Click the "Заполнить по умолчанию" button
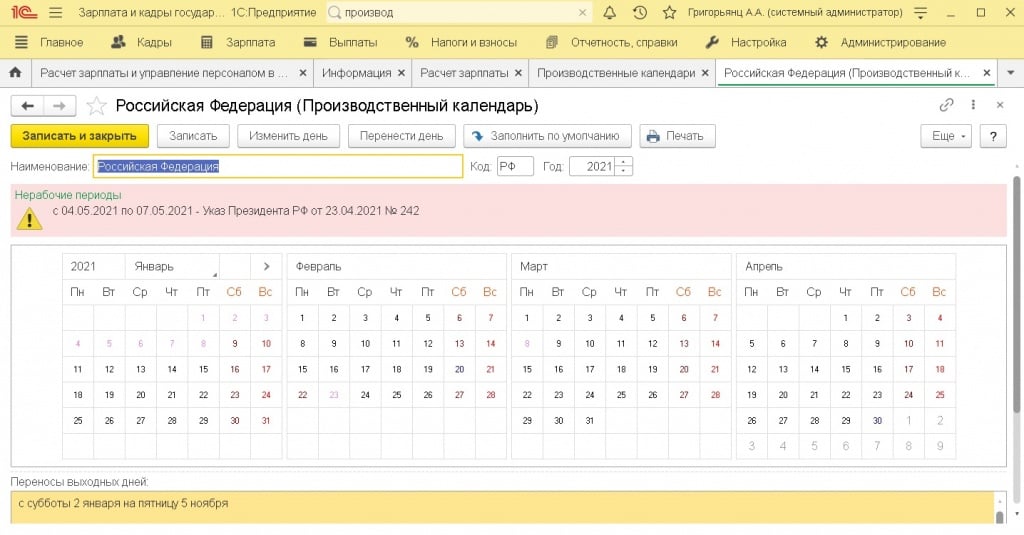 pyautogui.click(x=547, y=136)
